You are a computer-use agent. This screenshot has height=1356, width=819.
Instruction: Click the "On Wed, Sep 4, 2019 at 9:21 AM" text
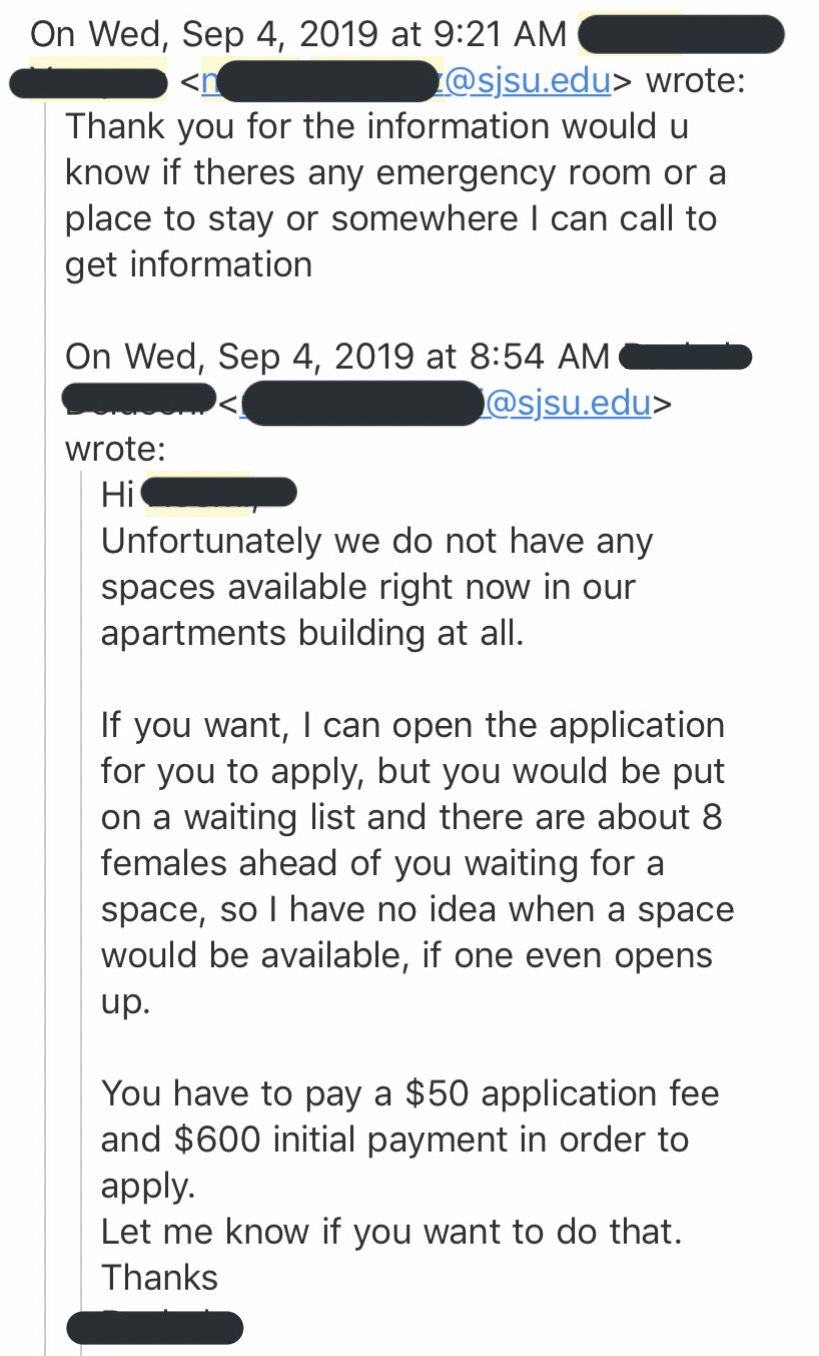pyautogui.click(x=298, y=35)
